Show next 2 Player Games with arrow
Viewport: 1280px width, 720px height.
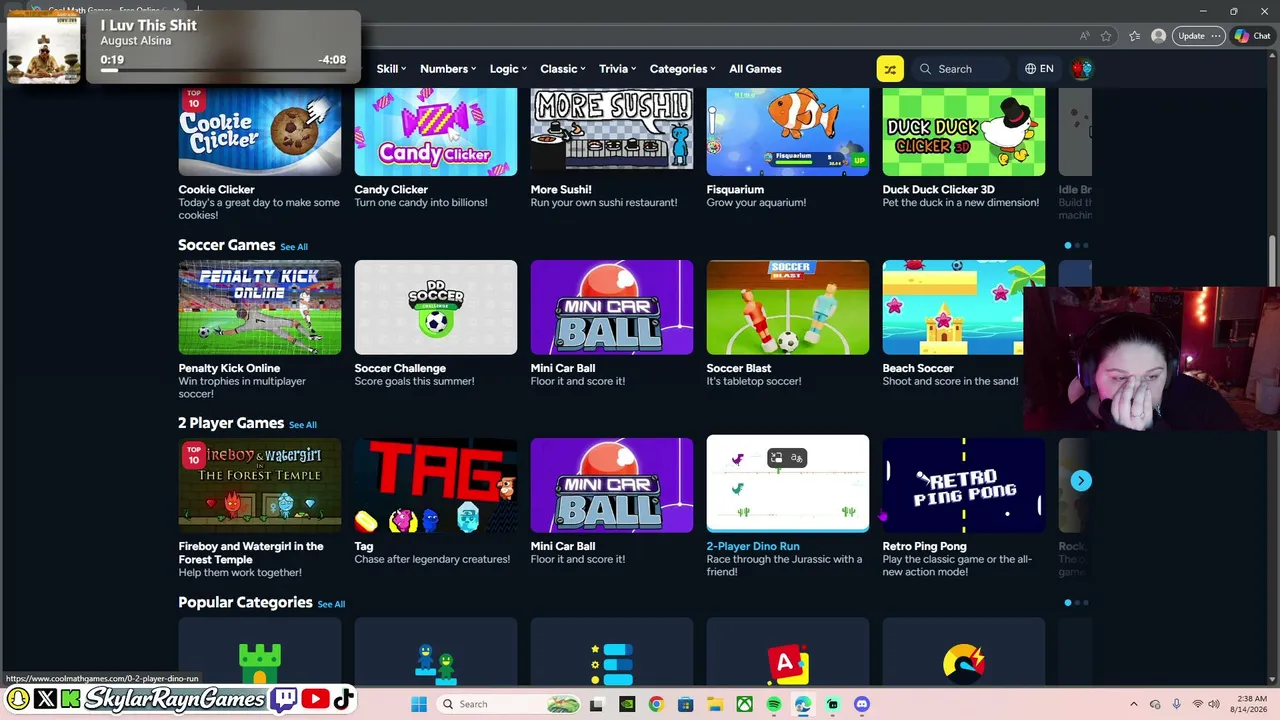[x=1081, y=481]
